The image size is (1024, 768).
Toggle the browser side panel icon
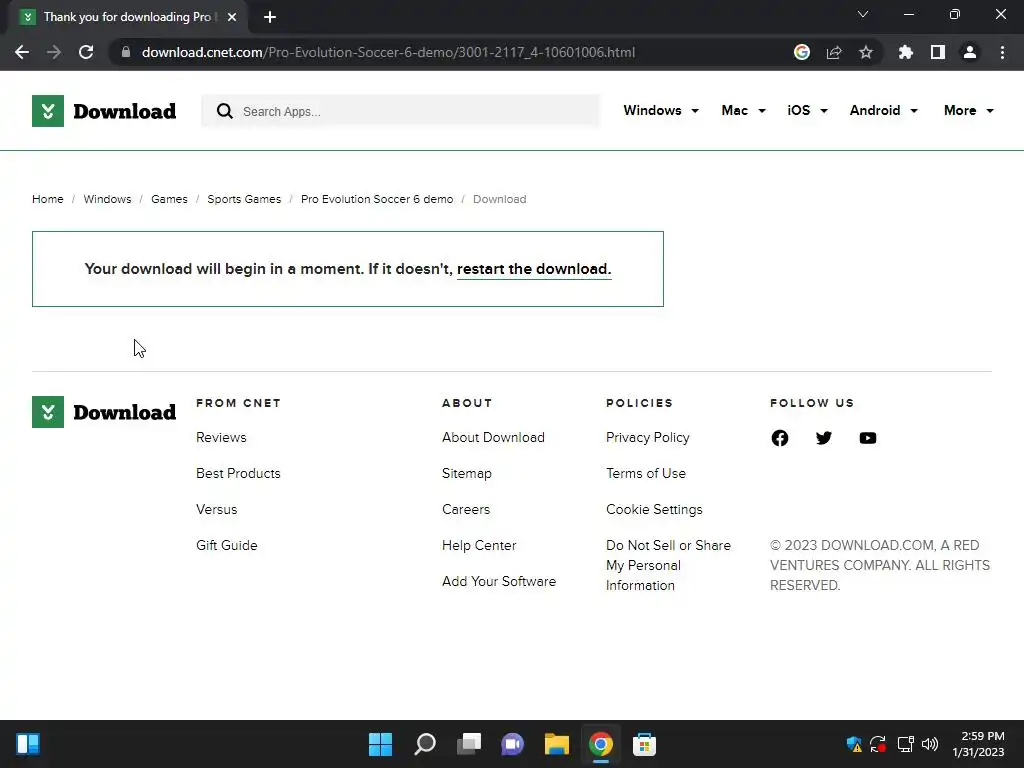938,52
